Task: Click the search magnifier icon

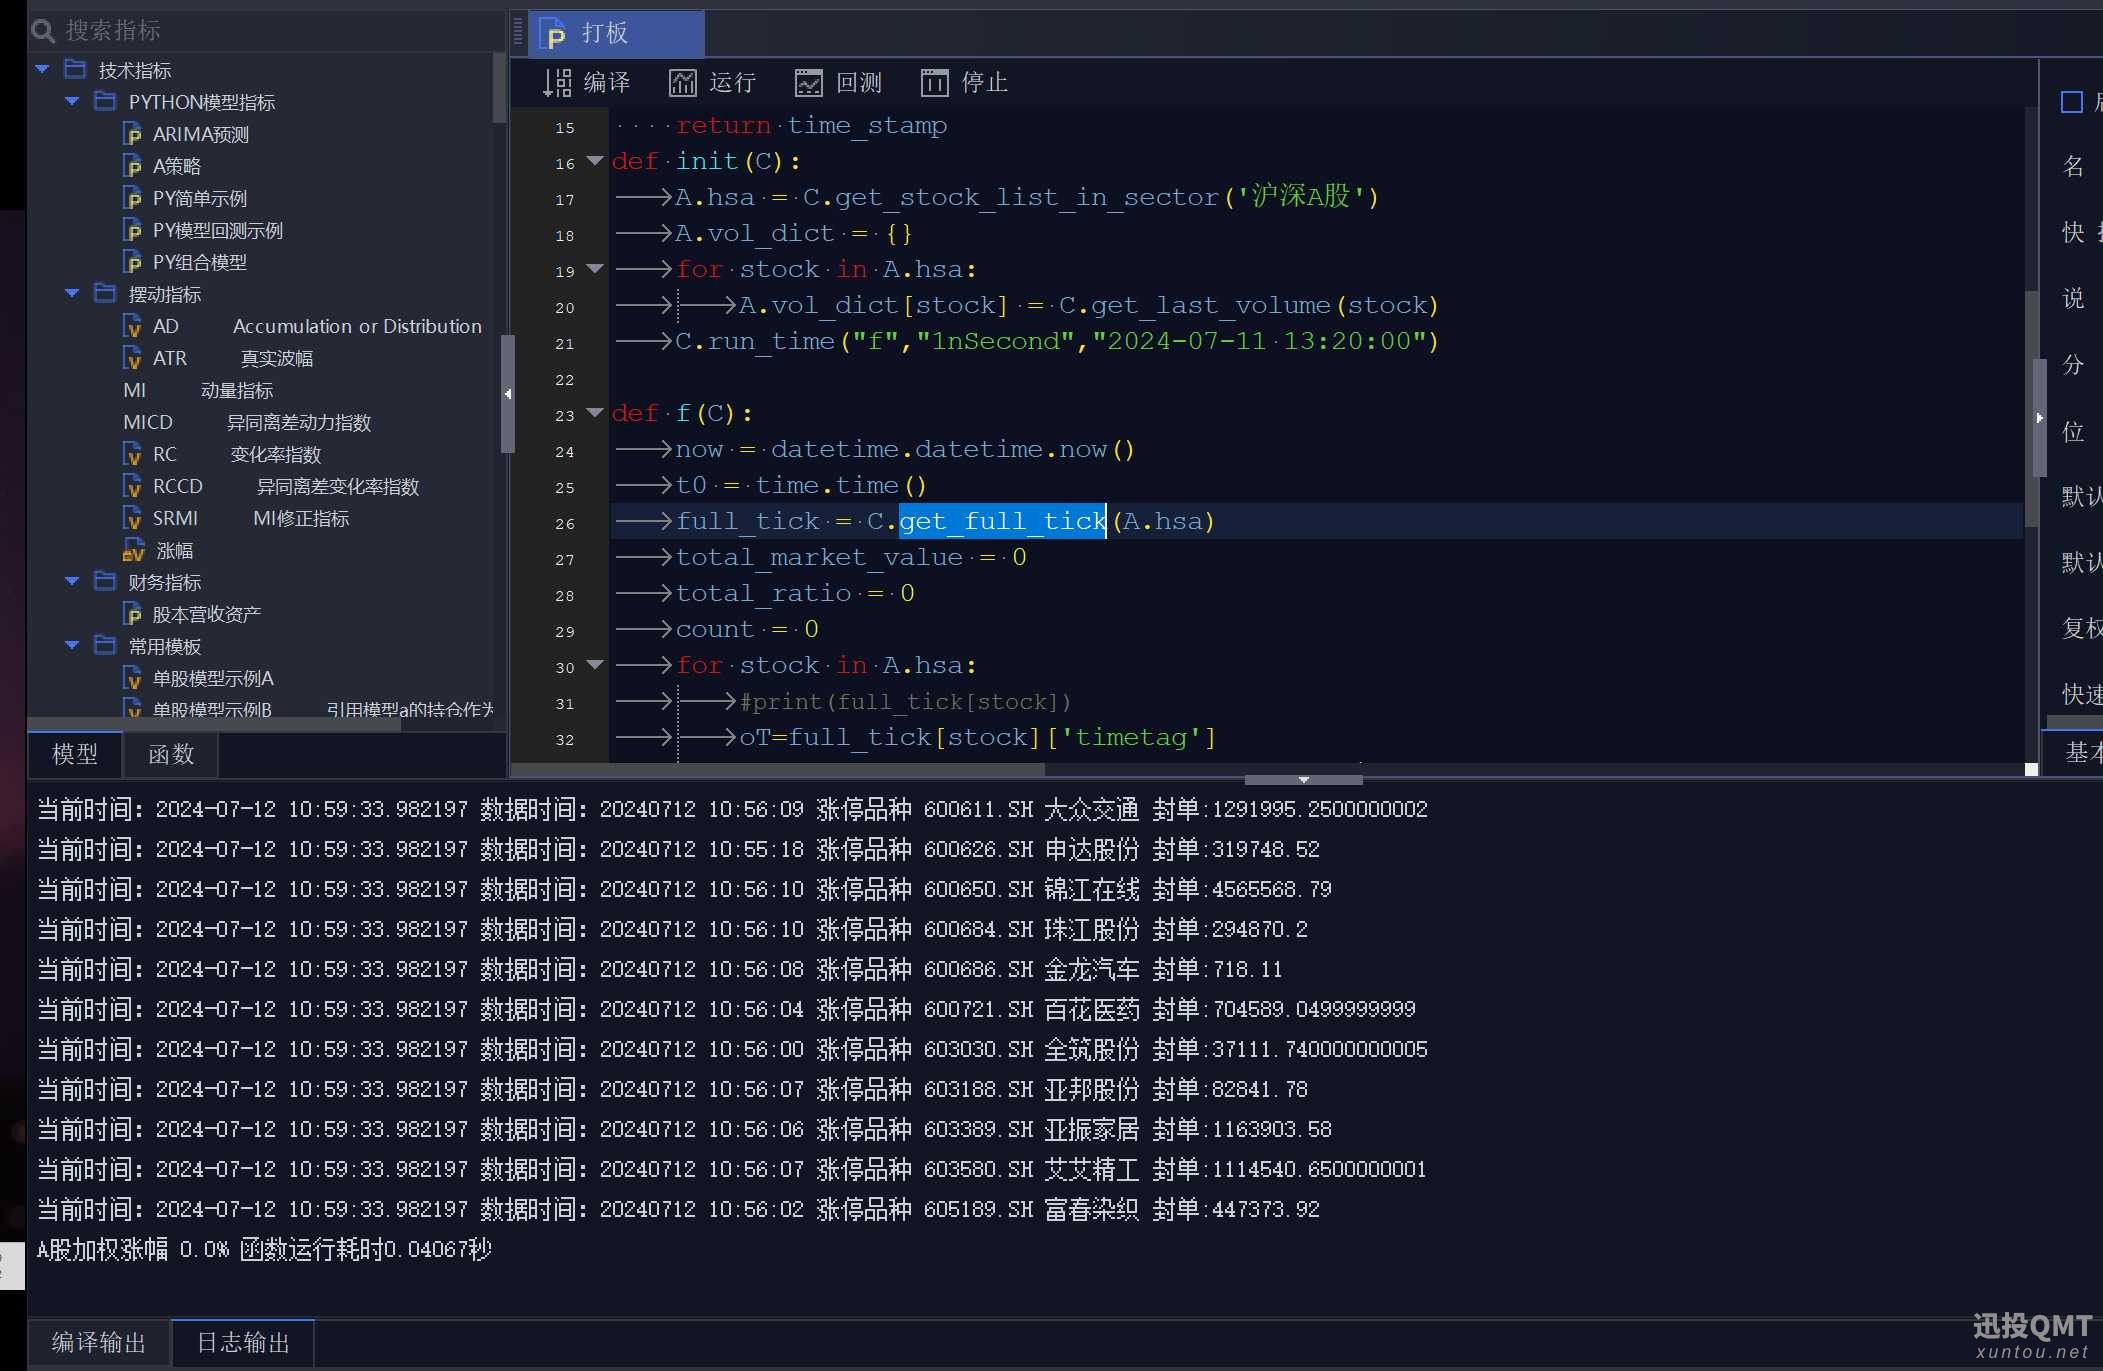Action: pyautogui.click(x=43, y=31)
